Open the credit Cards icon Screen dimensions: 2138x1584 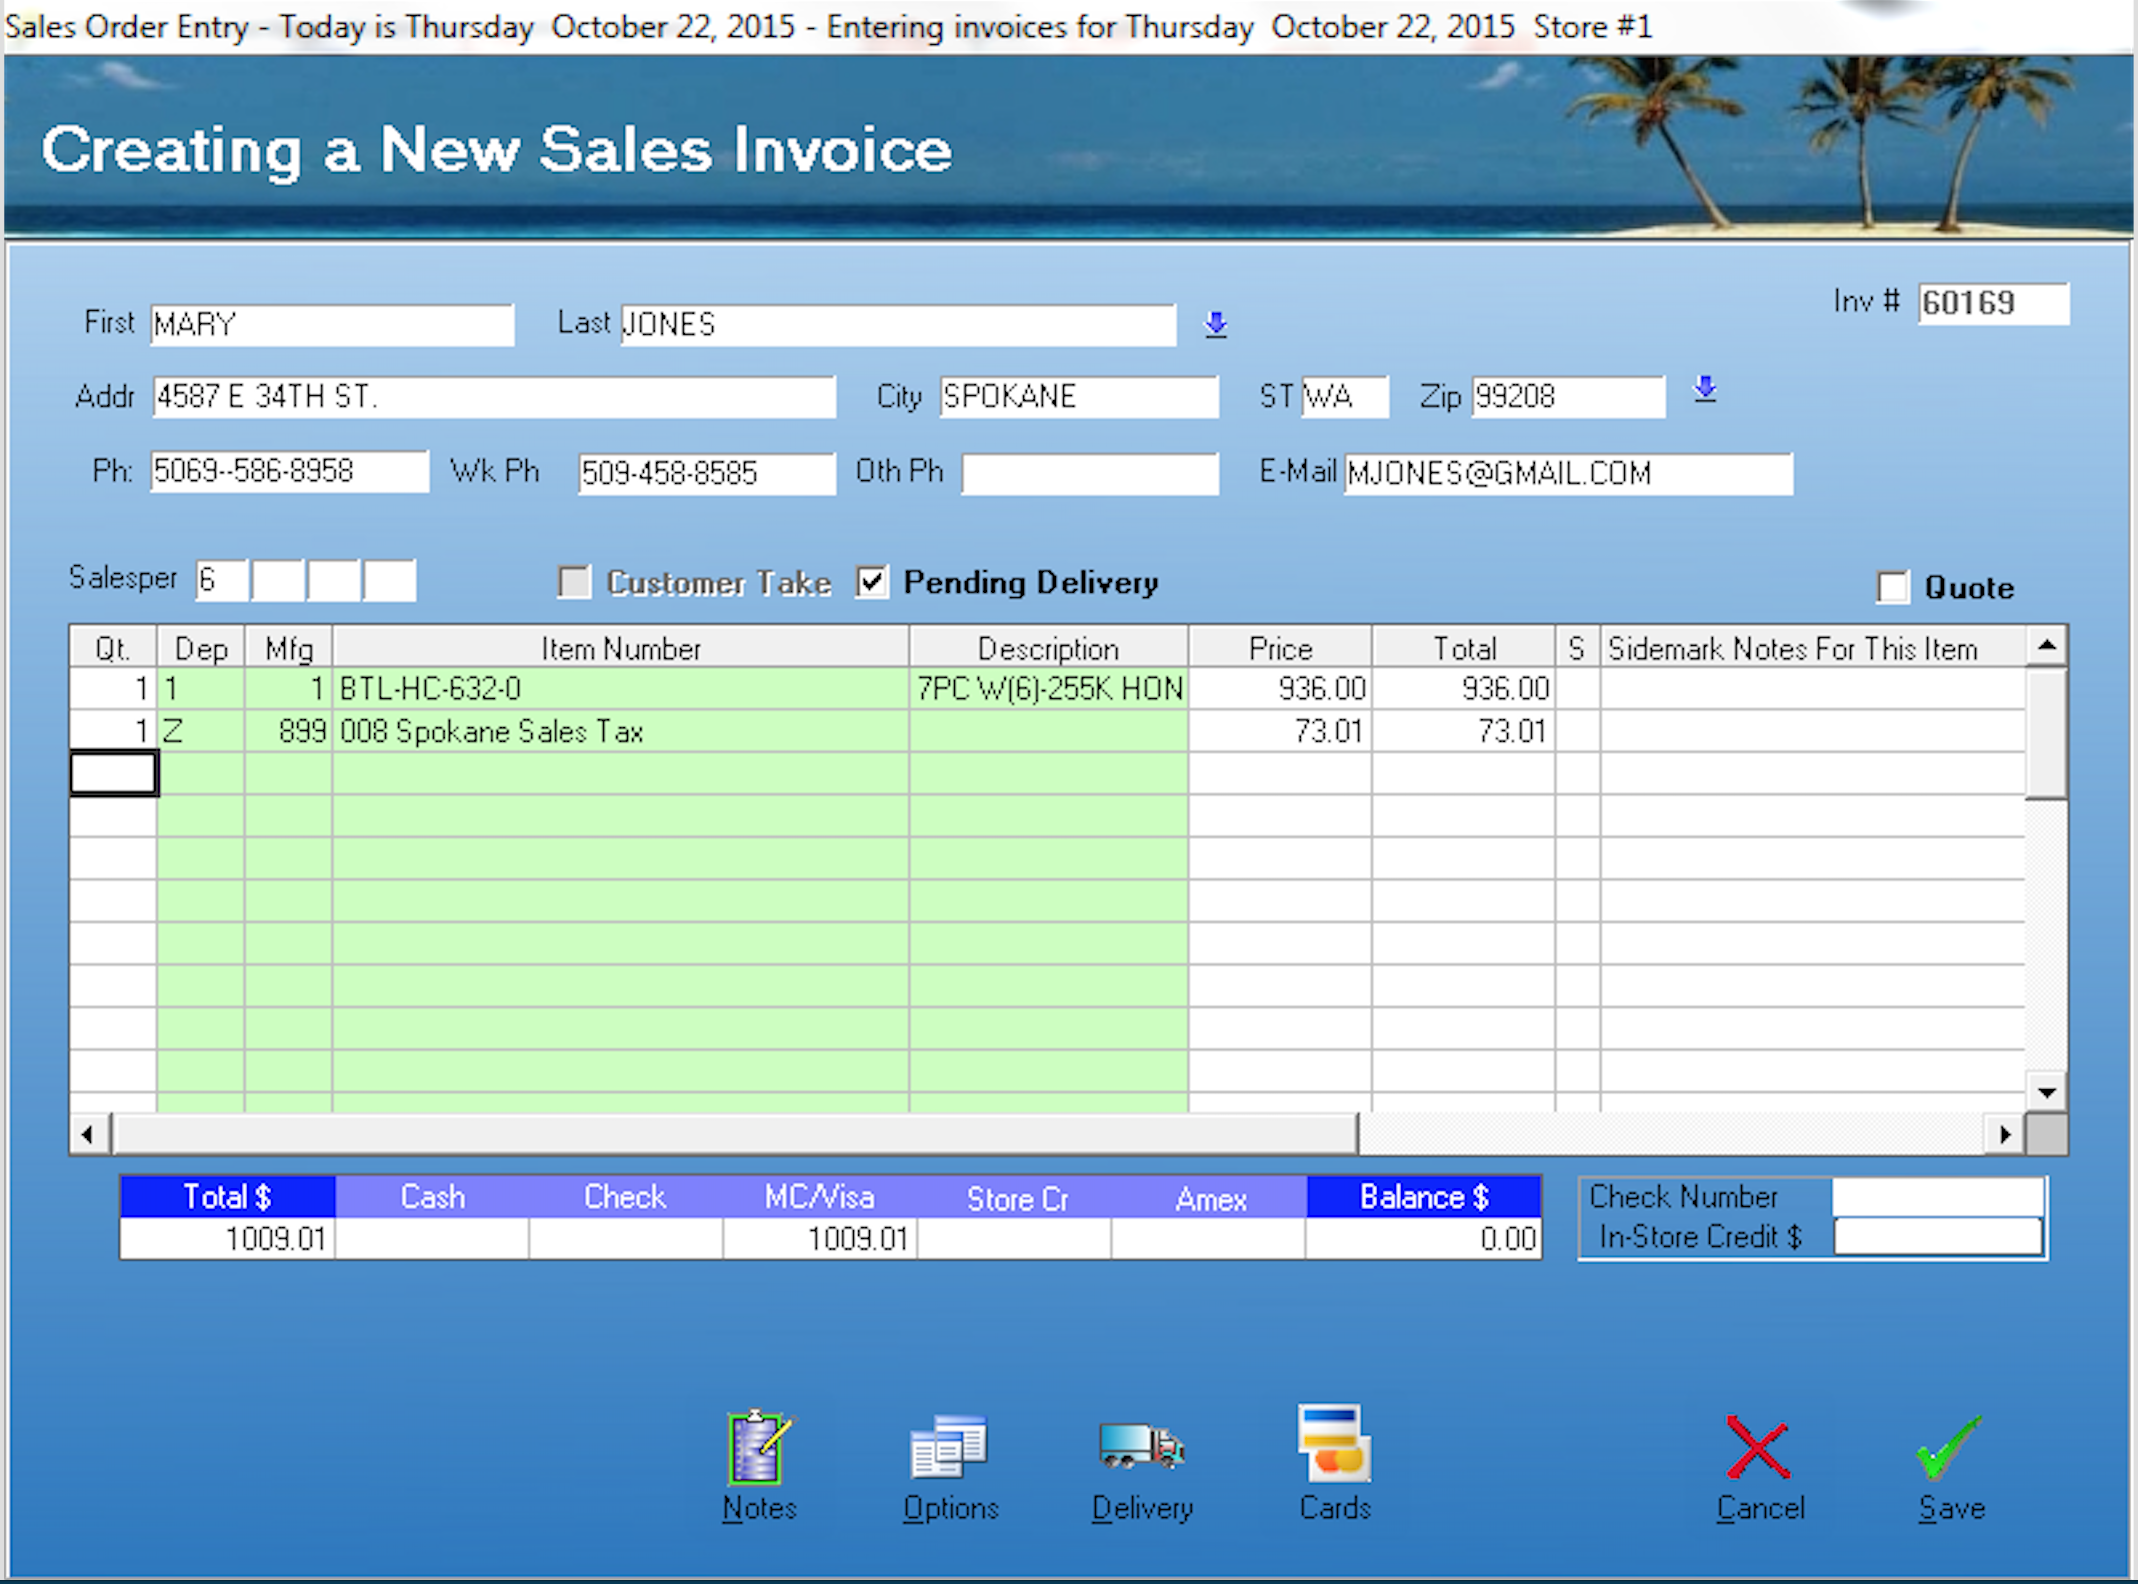1334,1444
